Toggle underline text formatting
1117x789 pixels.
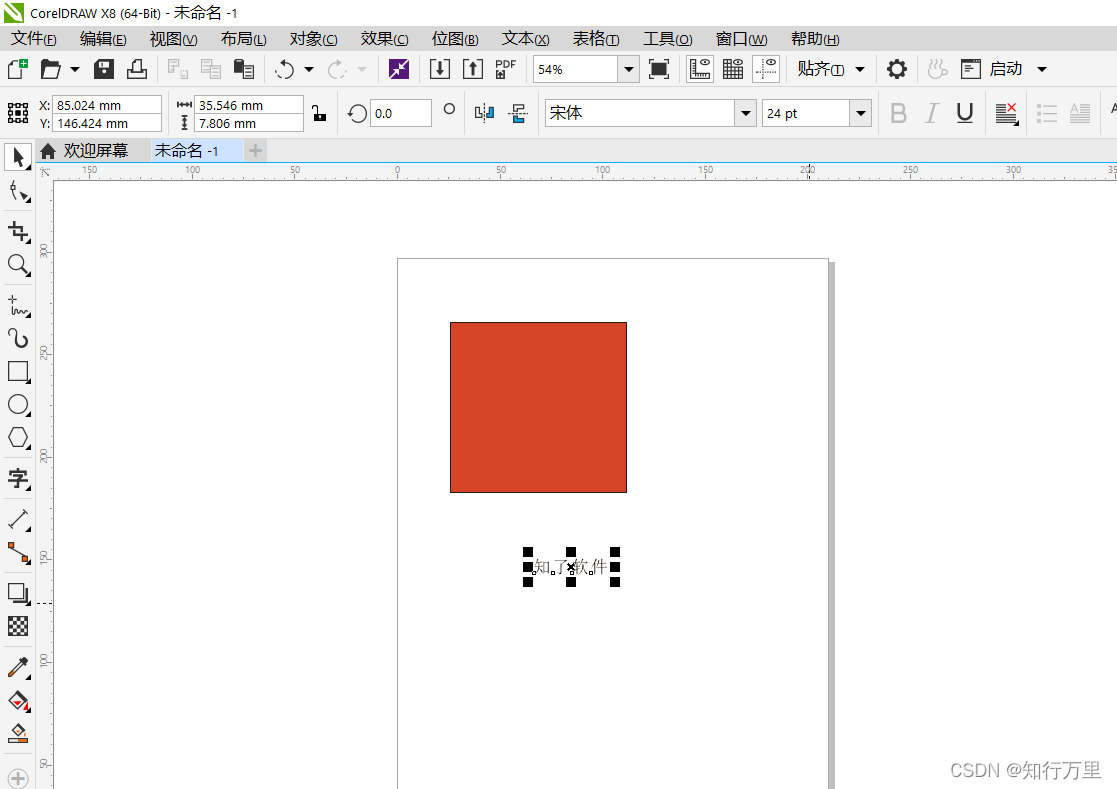(x=965, y=113)
